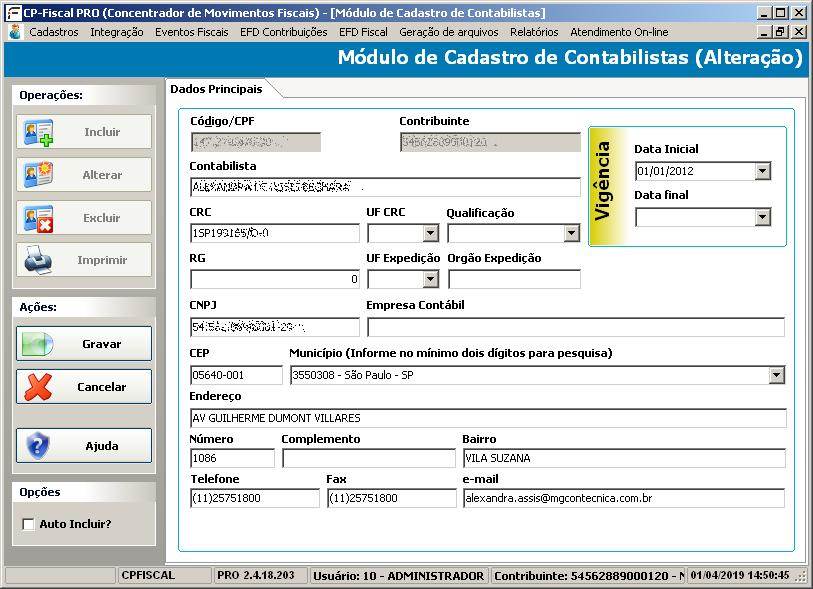The height and width of the screenshot is (589, 813).
Task: Click the Fax field
Action: click(392, 498)
